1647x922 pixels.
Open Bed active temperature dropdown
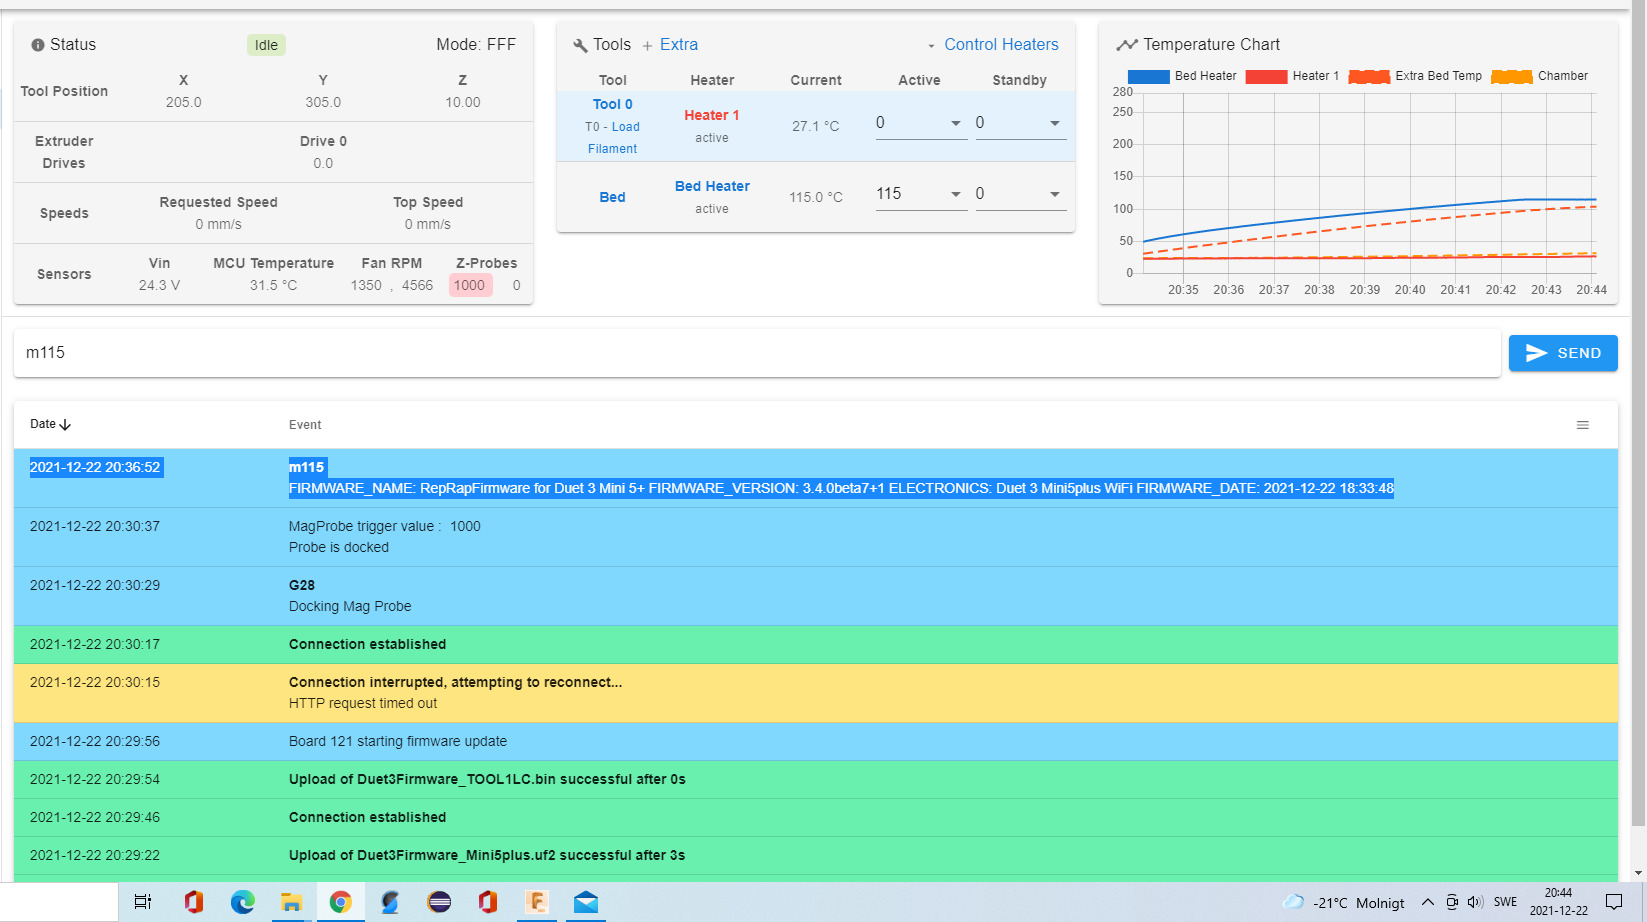pyautogui.click(x=955, y=194)
